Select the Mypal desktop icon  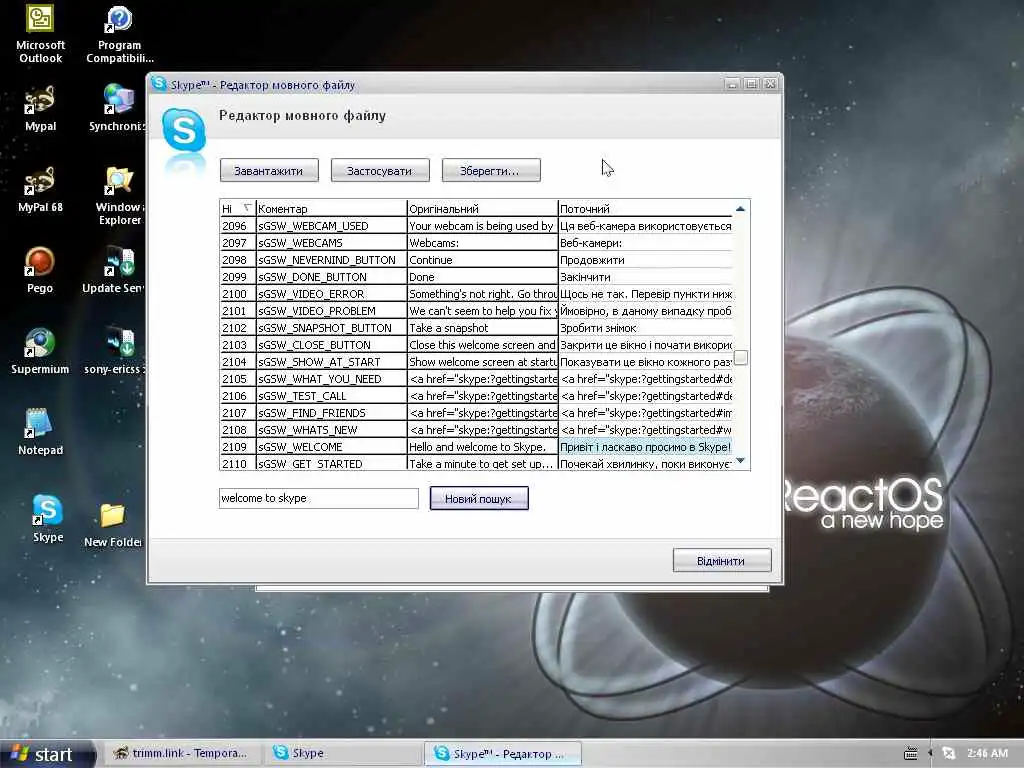(40, 108)
